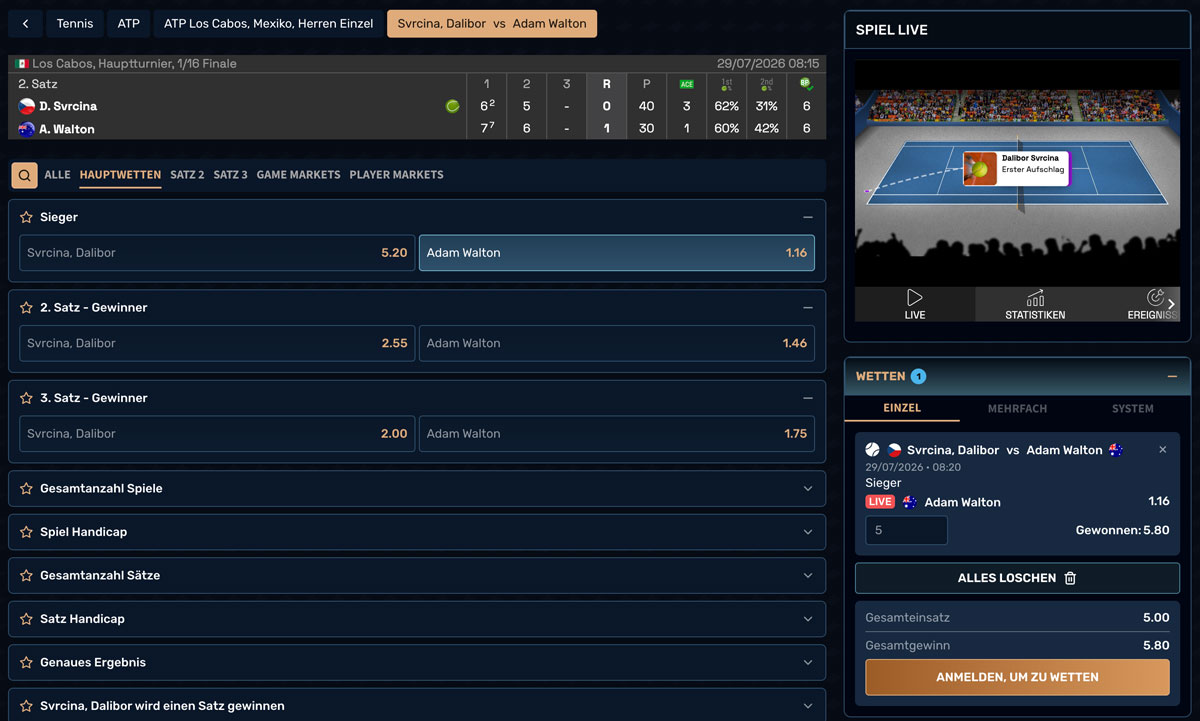Expand the Gesamtanzahl Spiele market
1200x721 pixels.
pyautogui.click(x=807, y=489)
